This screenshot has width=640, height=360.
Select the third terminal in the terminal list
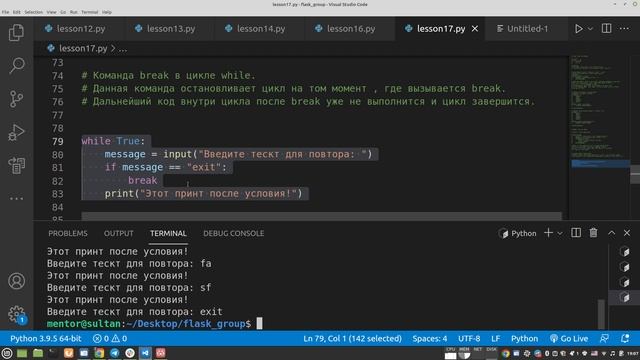tap(624, 282)
